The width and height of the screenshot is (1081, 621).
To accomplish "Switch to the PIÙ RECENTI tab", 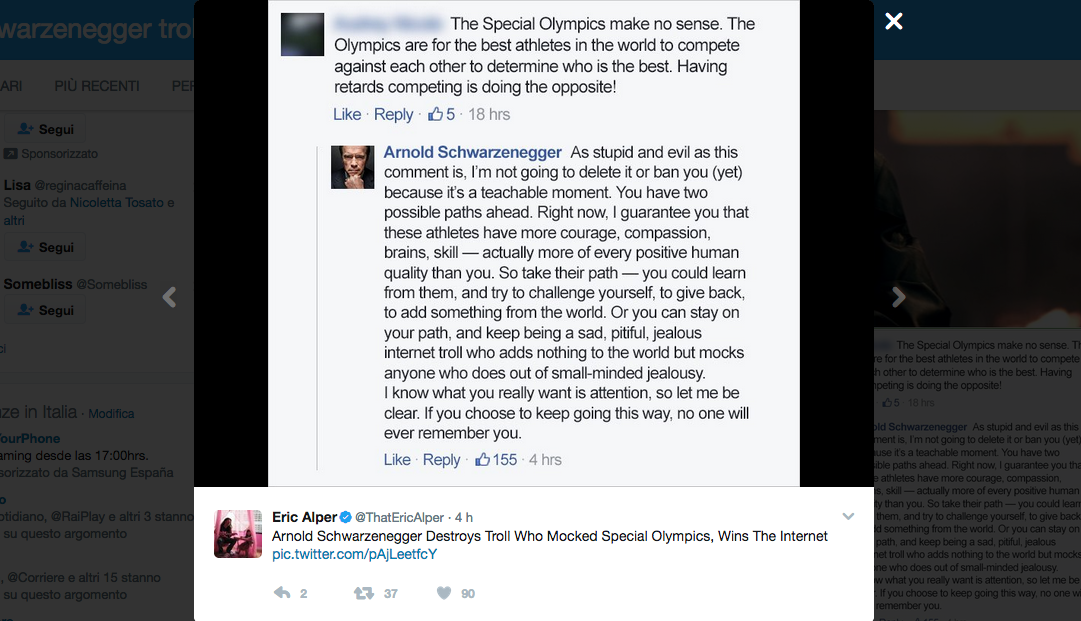I will pyautogui.click(x=97, y=86).
